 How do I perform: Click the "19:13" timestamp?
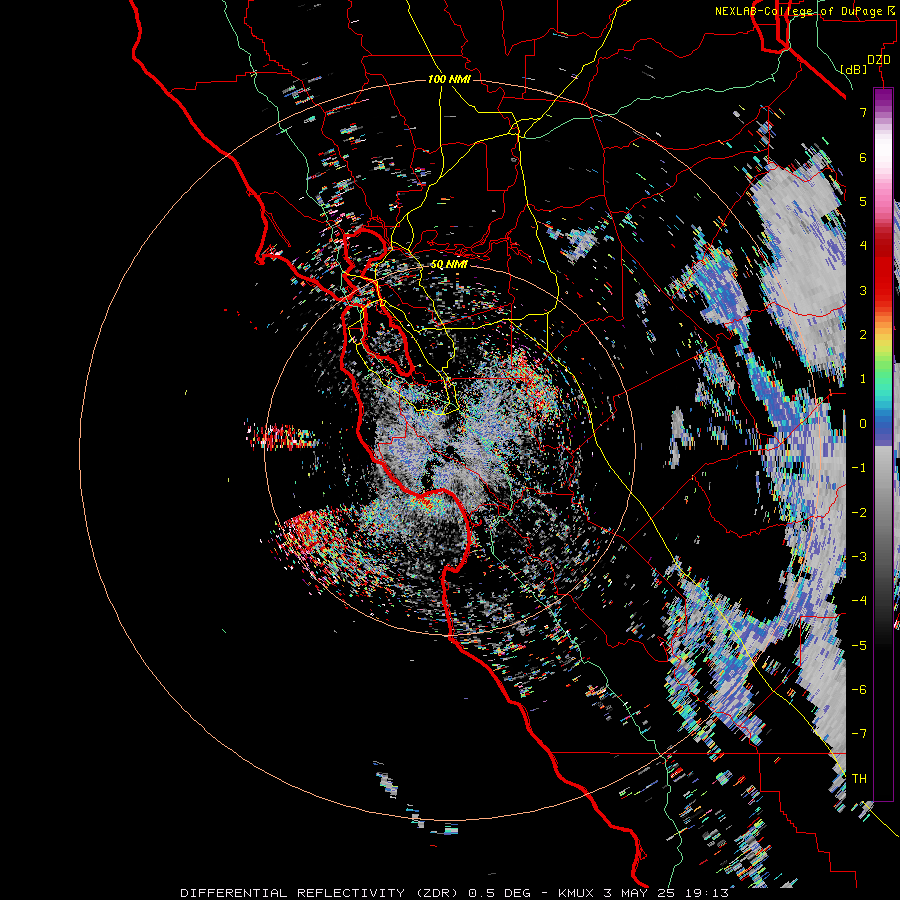(705, 893)
